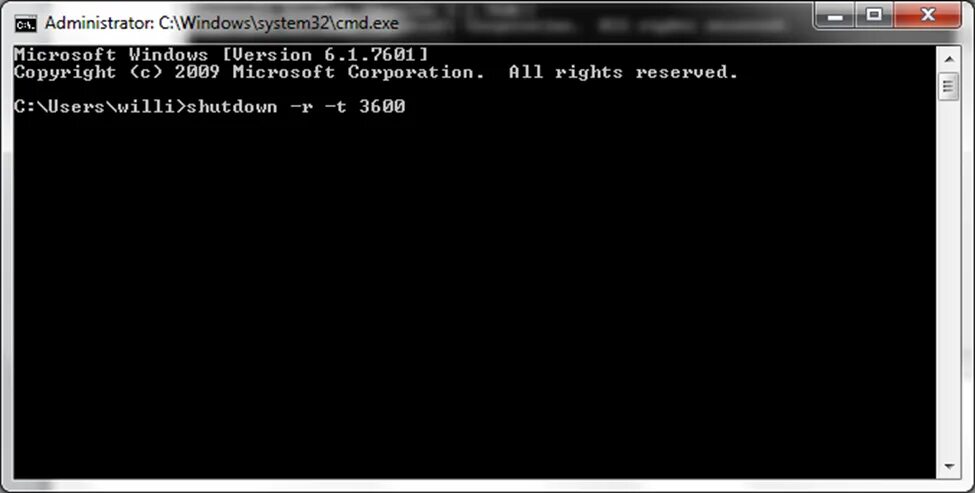This screenshot has width=975, height=493.
Task: Click the -r flag in the command
Action: click(x=302, y=106)
